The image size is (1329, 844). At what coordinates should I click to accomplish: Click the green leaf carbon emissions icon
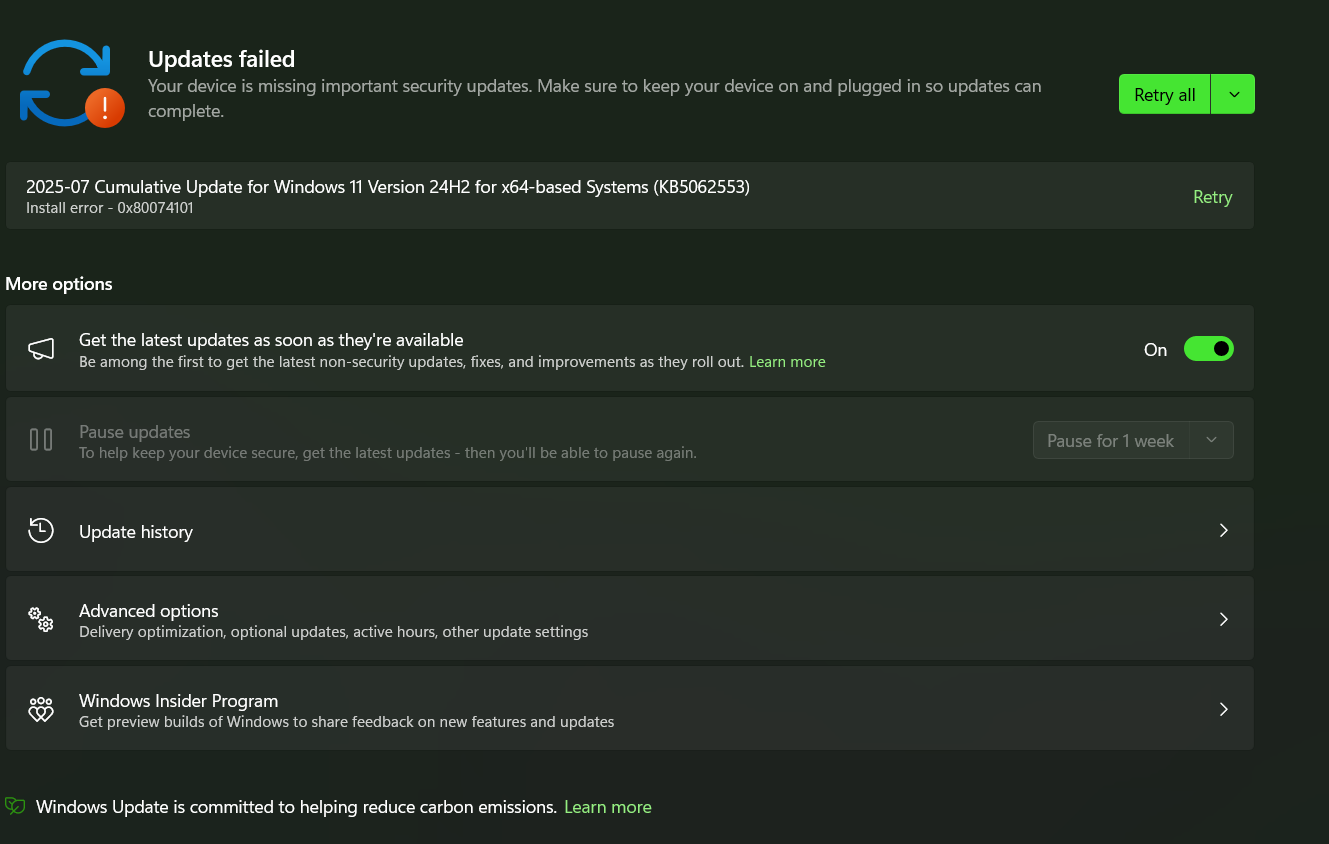tap(15, 806)
